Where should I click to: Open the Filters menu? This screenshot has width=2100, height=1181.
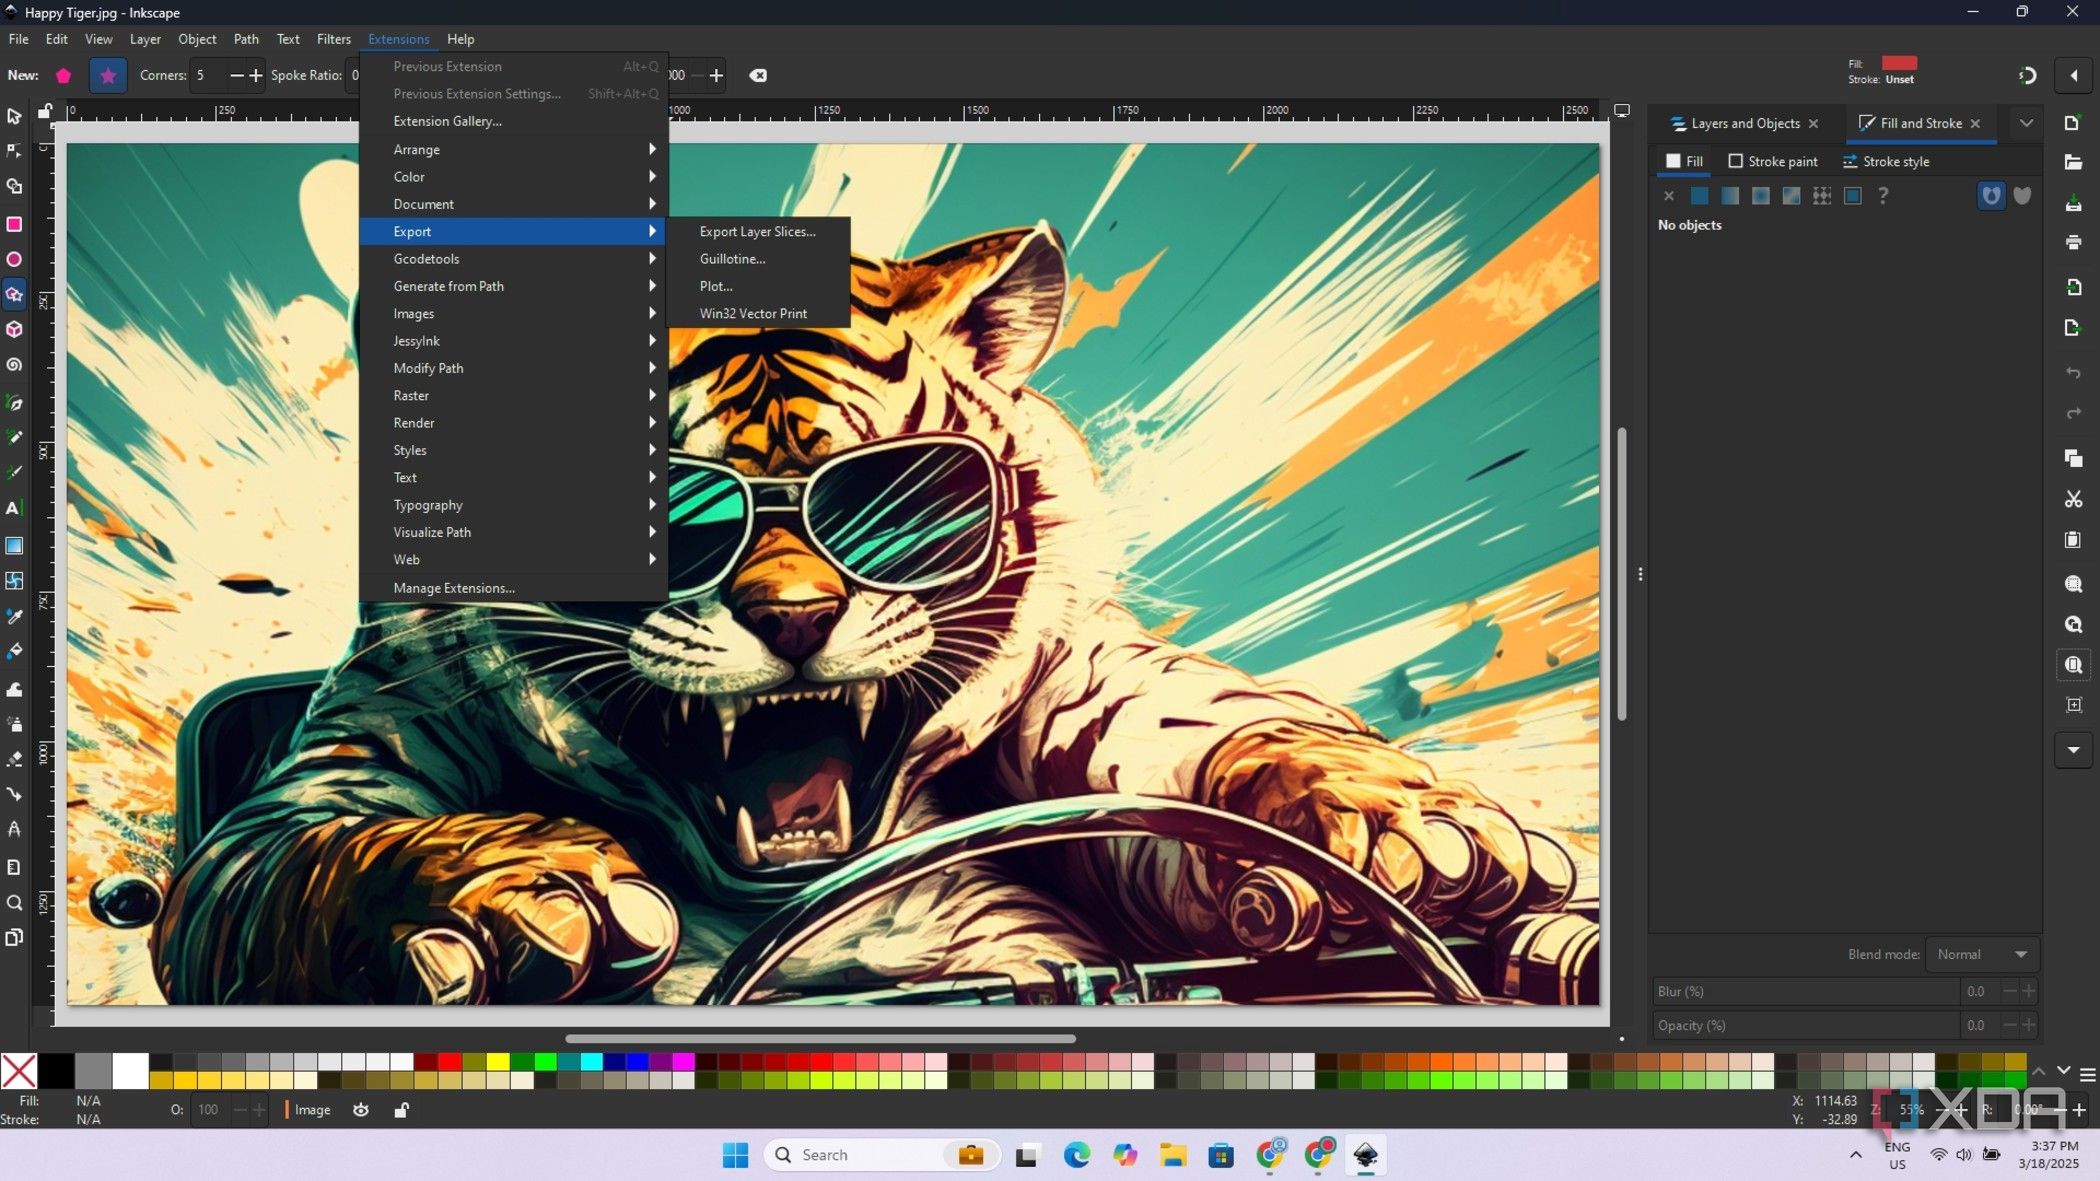pos(334,39)
